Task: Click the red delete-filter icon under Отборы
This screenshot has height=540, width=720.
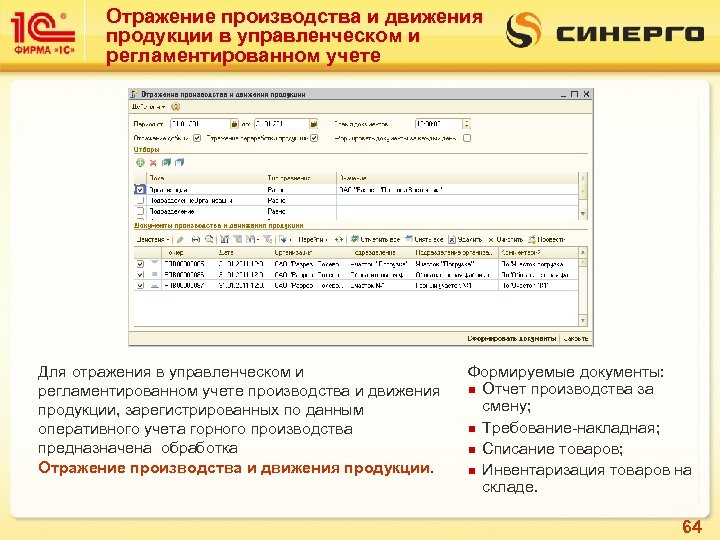Action: point(153,162)
